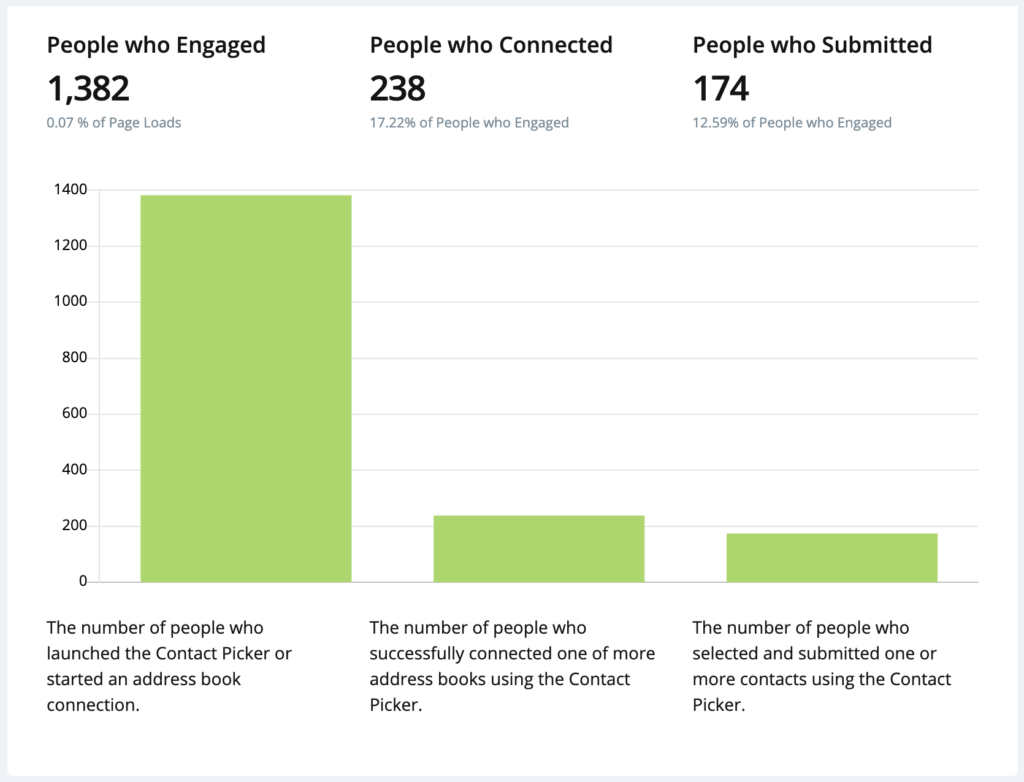This screenshot has width=1024, height=782.
Task: Click the "People who Connected" heading
Action: pos(491,45)
